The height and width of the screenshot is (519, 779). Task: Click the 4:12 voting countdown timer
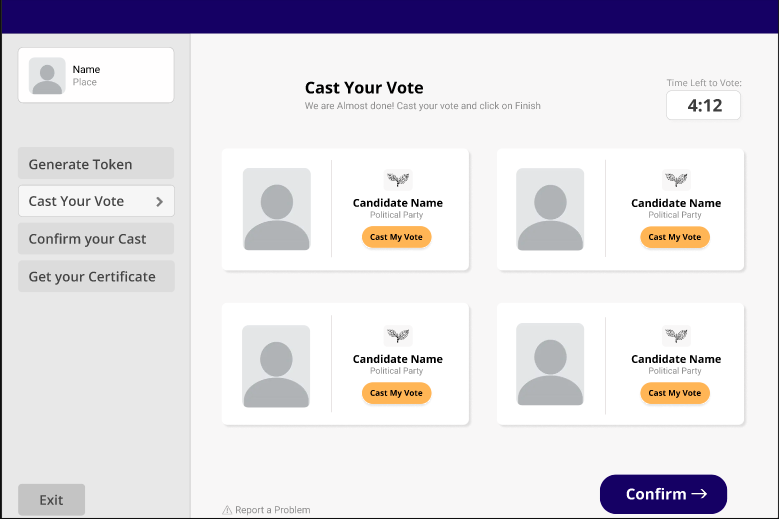(x=704, y=105)
